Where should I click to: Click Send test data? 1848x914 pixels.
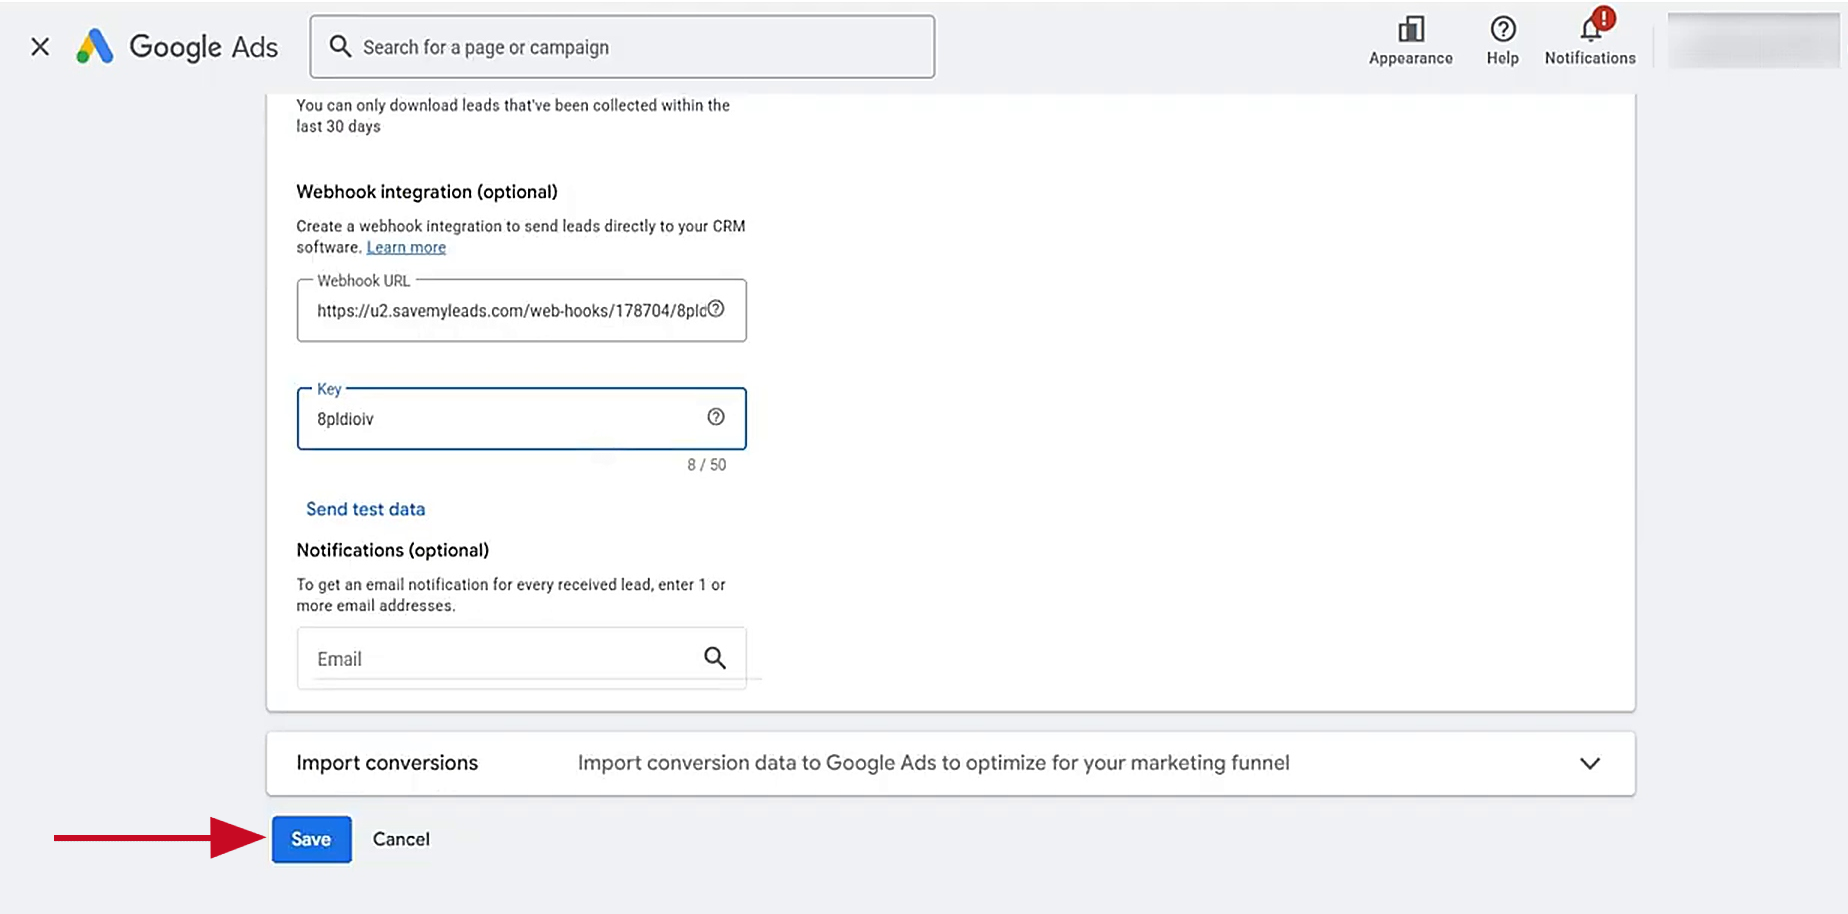click(x=365, y=509)
